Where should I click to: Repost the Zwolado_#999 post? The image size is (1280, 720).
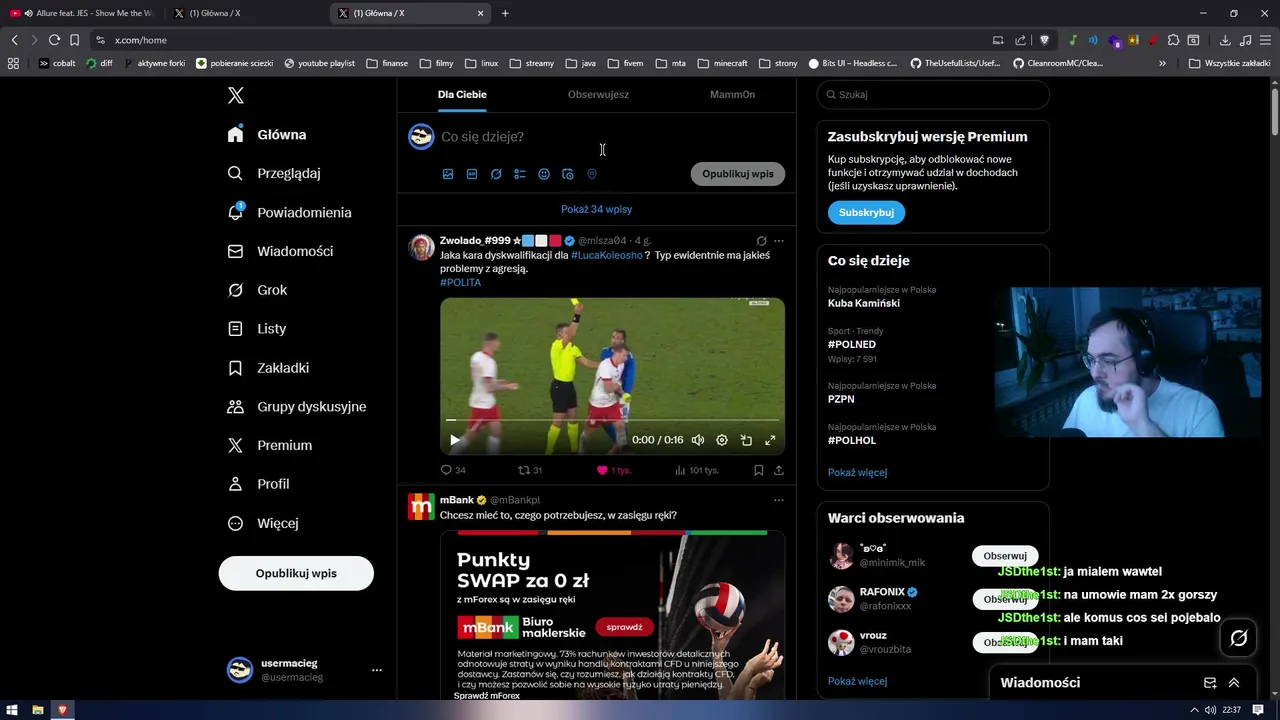[530, 470]
